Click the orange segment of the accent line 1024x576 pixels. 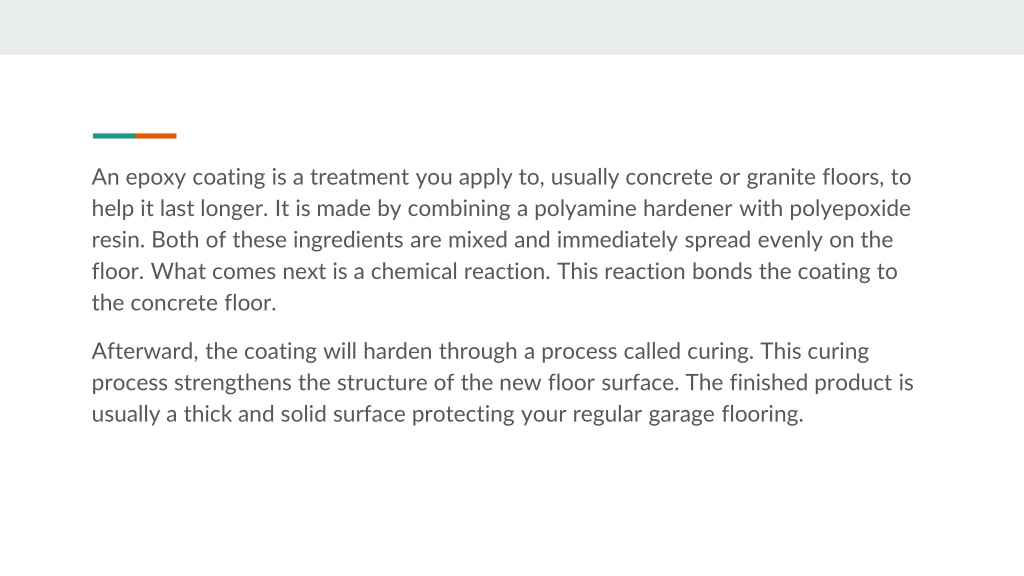click(156, 136)
